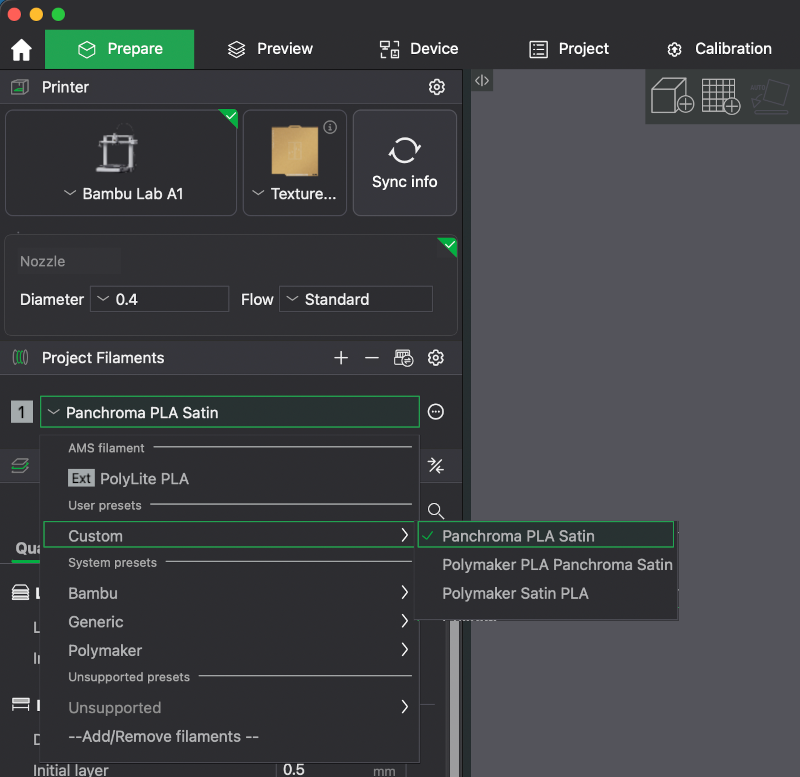Expand the Bambu system presets submenu
The image size is (800, 777).
tap(230, 593)
